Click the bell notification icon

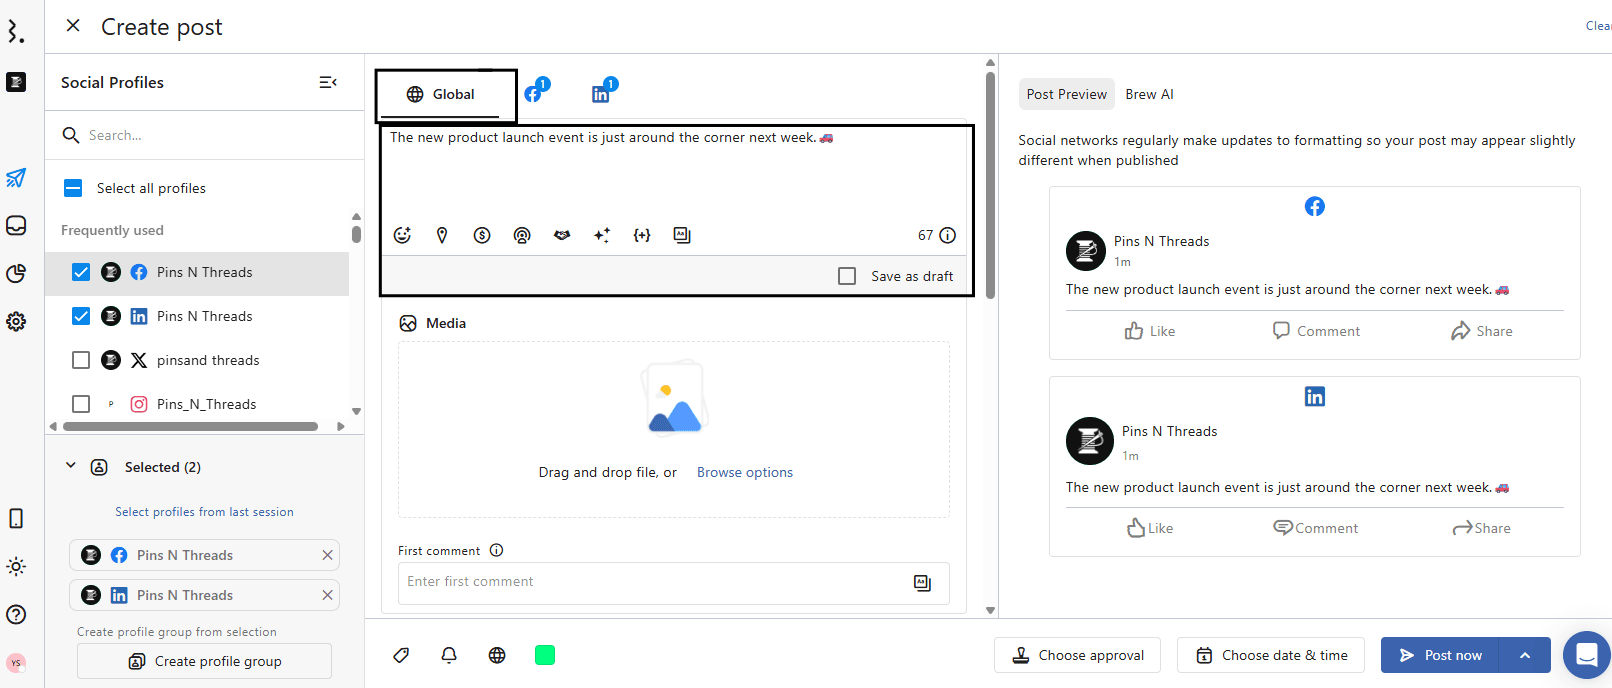click(x=449, y=655)
